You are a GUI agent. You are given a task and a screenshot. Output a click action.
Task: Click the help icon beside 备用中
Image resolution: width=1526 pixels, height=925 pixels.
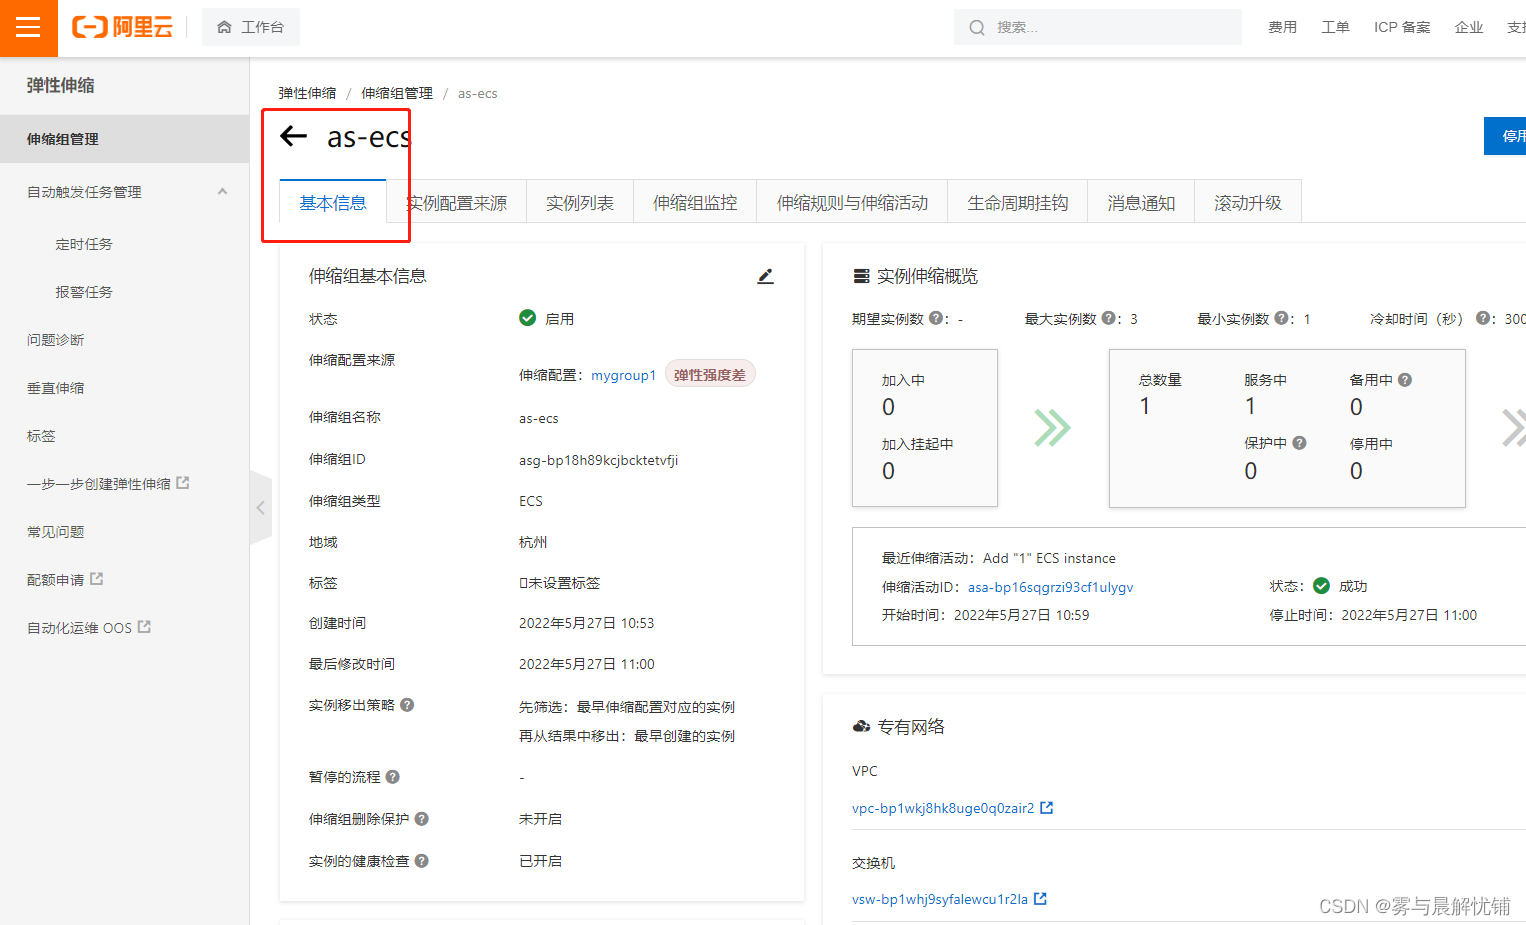(1405, 380)
